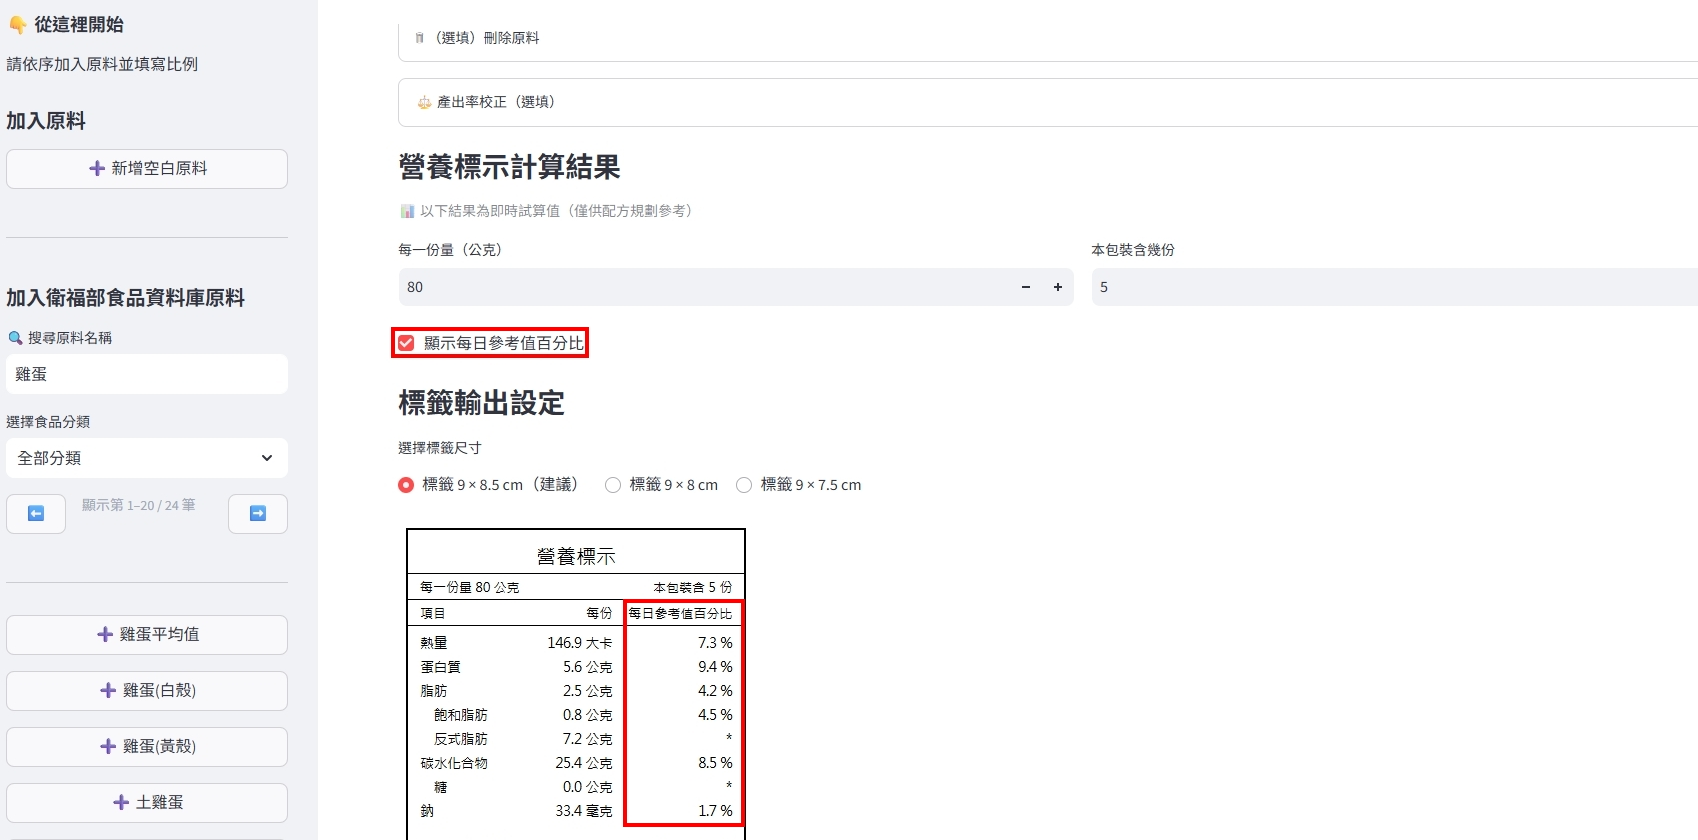Go to previous page with left arrow
The width and height of the screenshot is (1698, 840).
(36, 514)
